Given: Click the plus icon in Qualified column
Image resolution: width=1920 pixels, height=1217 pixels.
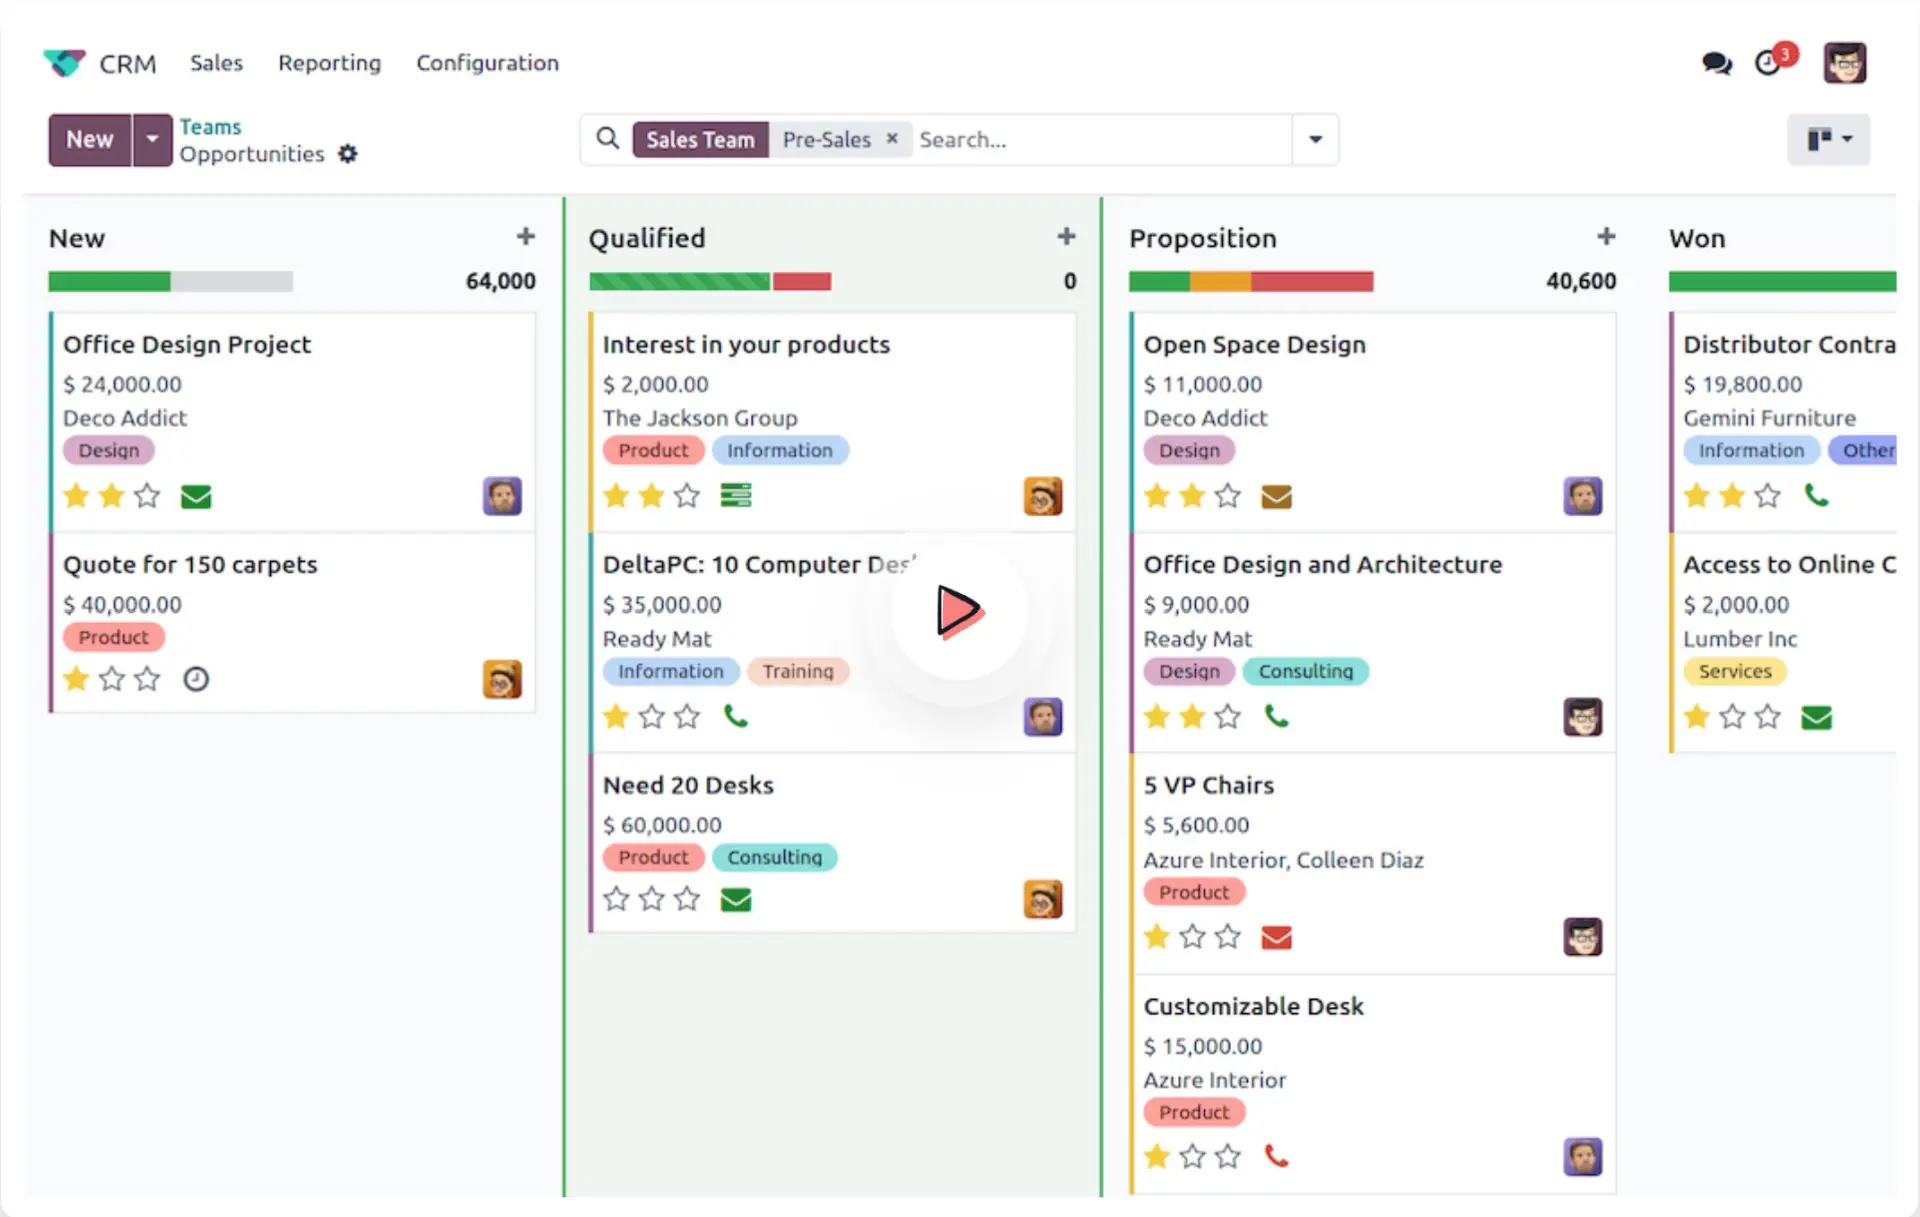Looking at the screenshot, I should tap(1066, 237).
